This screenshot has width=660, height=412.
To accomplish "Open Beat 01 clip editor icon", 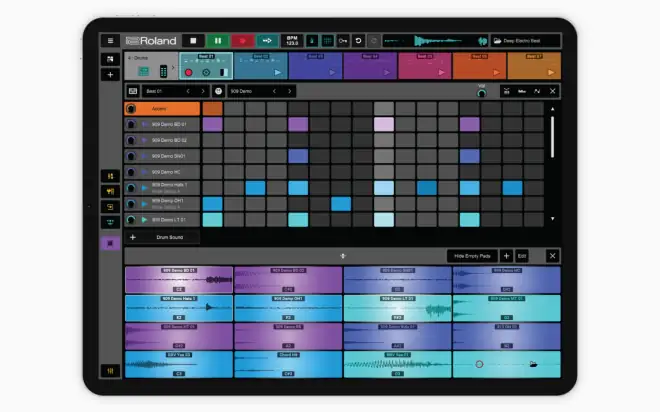I will click(x=224, y=72).
